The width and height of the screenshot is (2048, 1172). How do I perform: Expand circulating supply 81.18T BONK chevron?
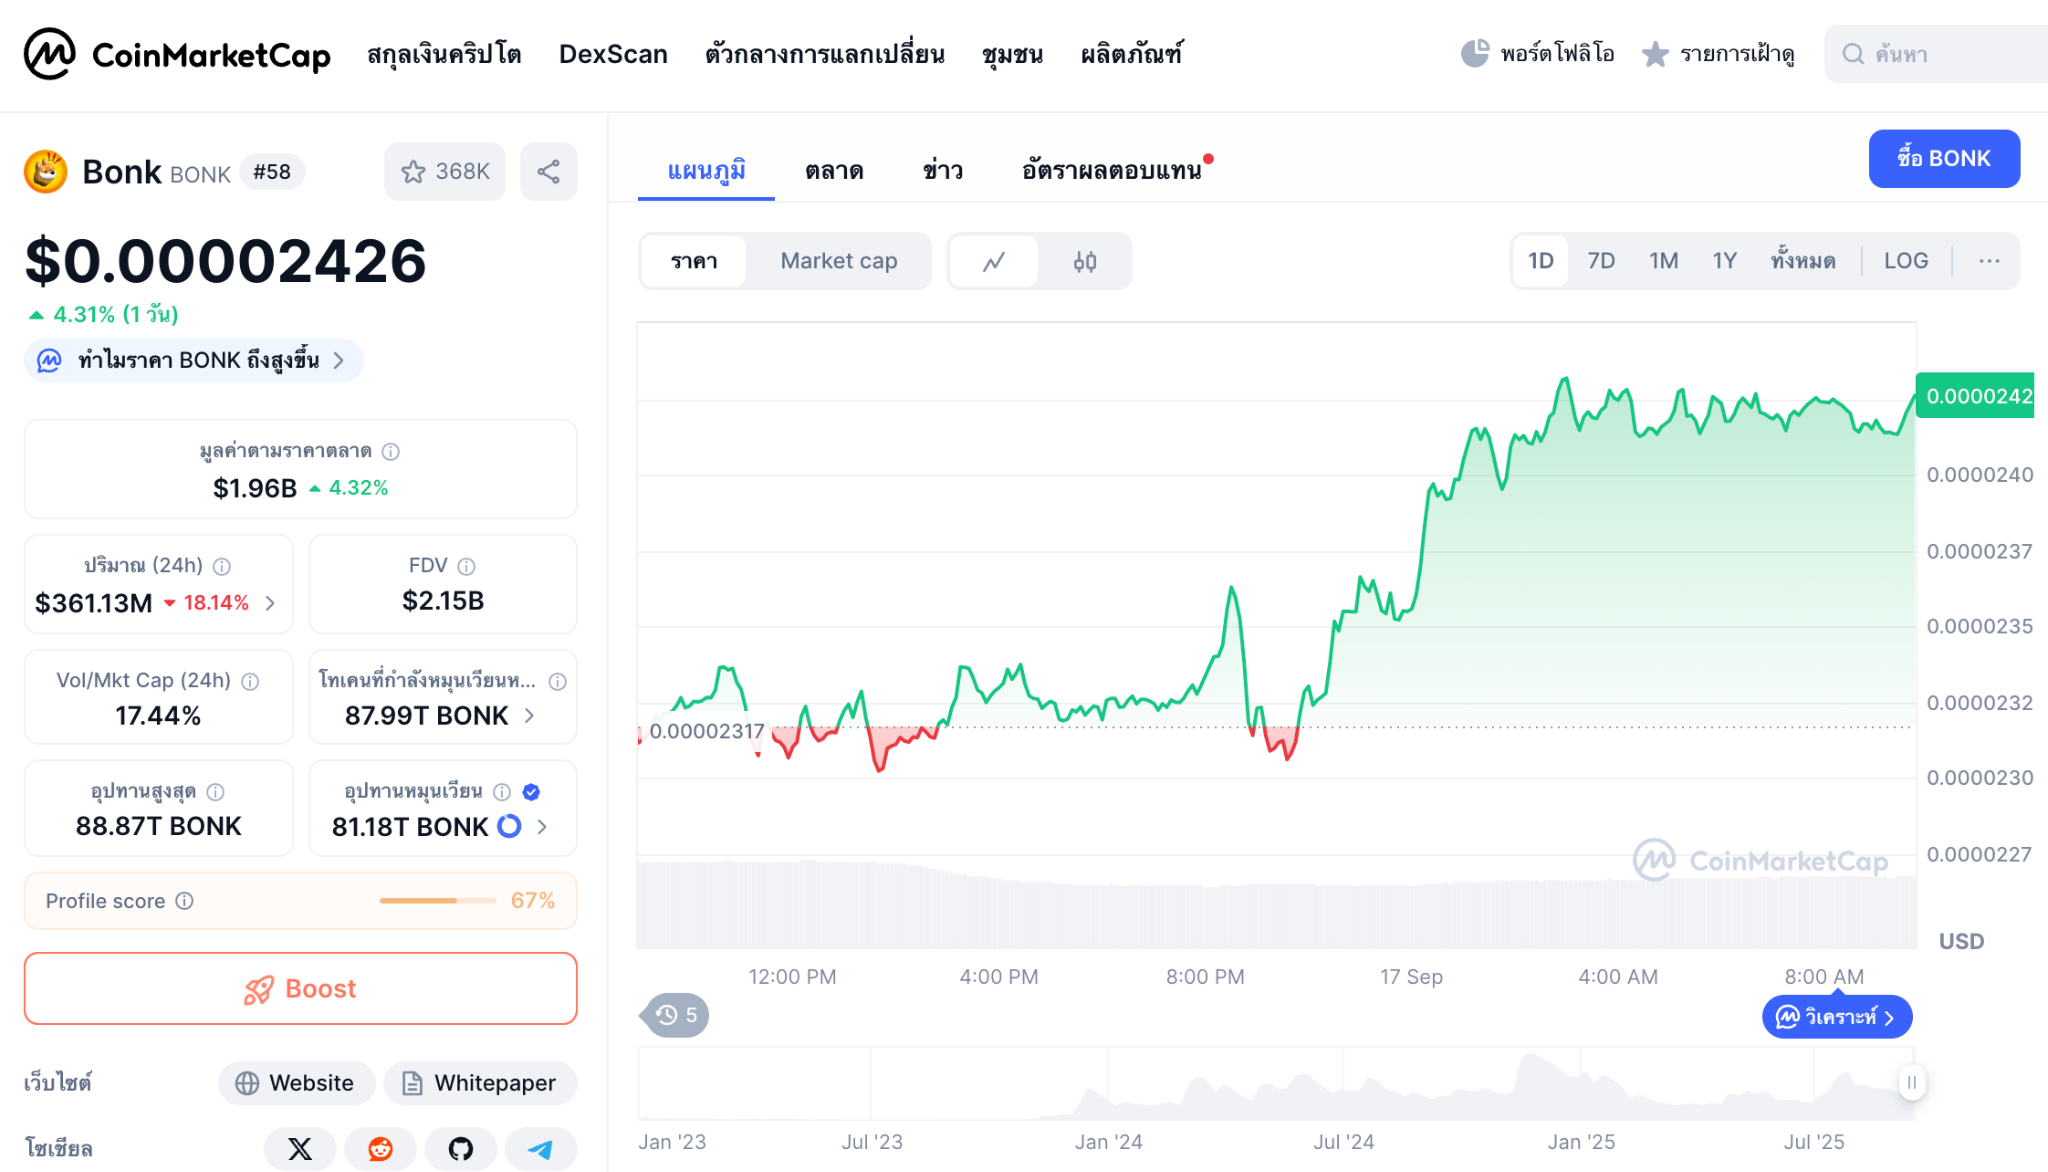542,827
